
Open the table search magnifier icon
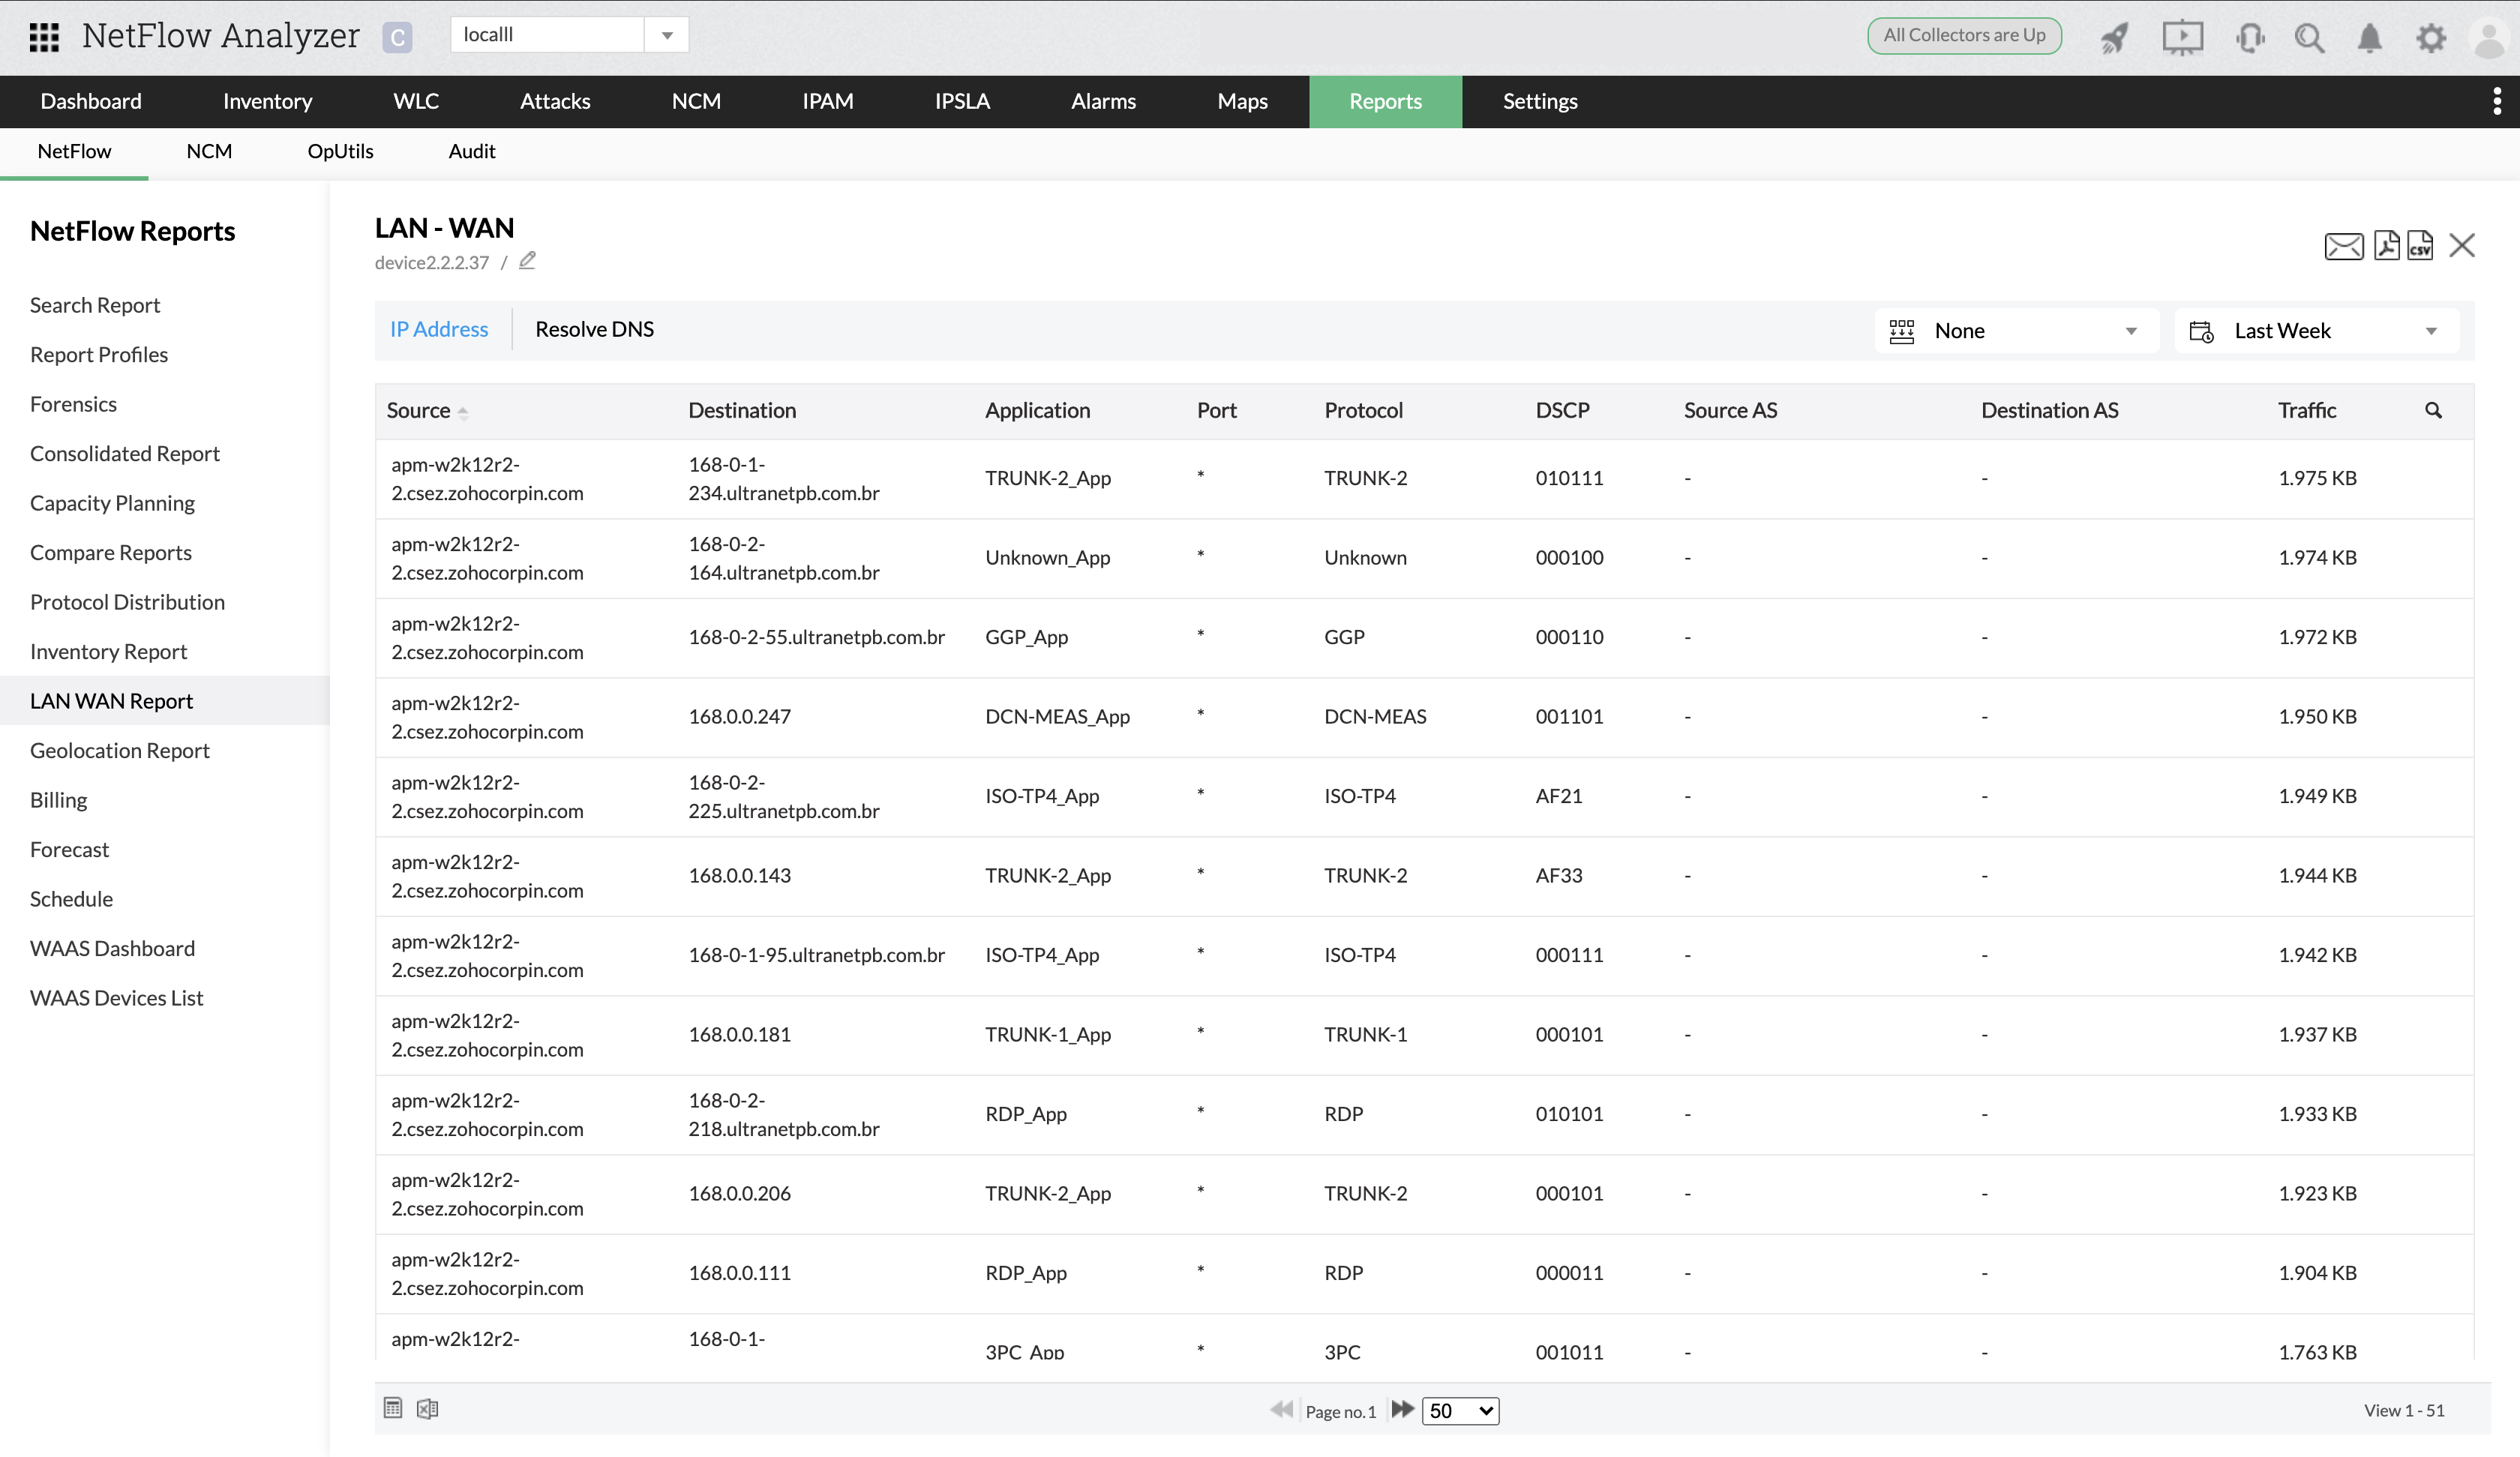2433,410
